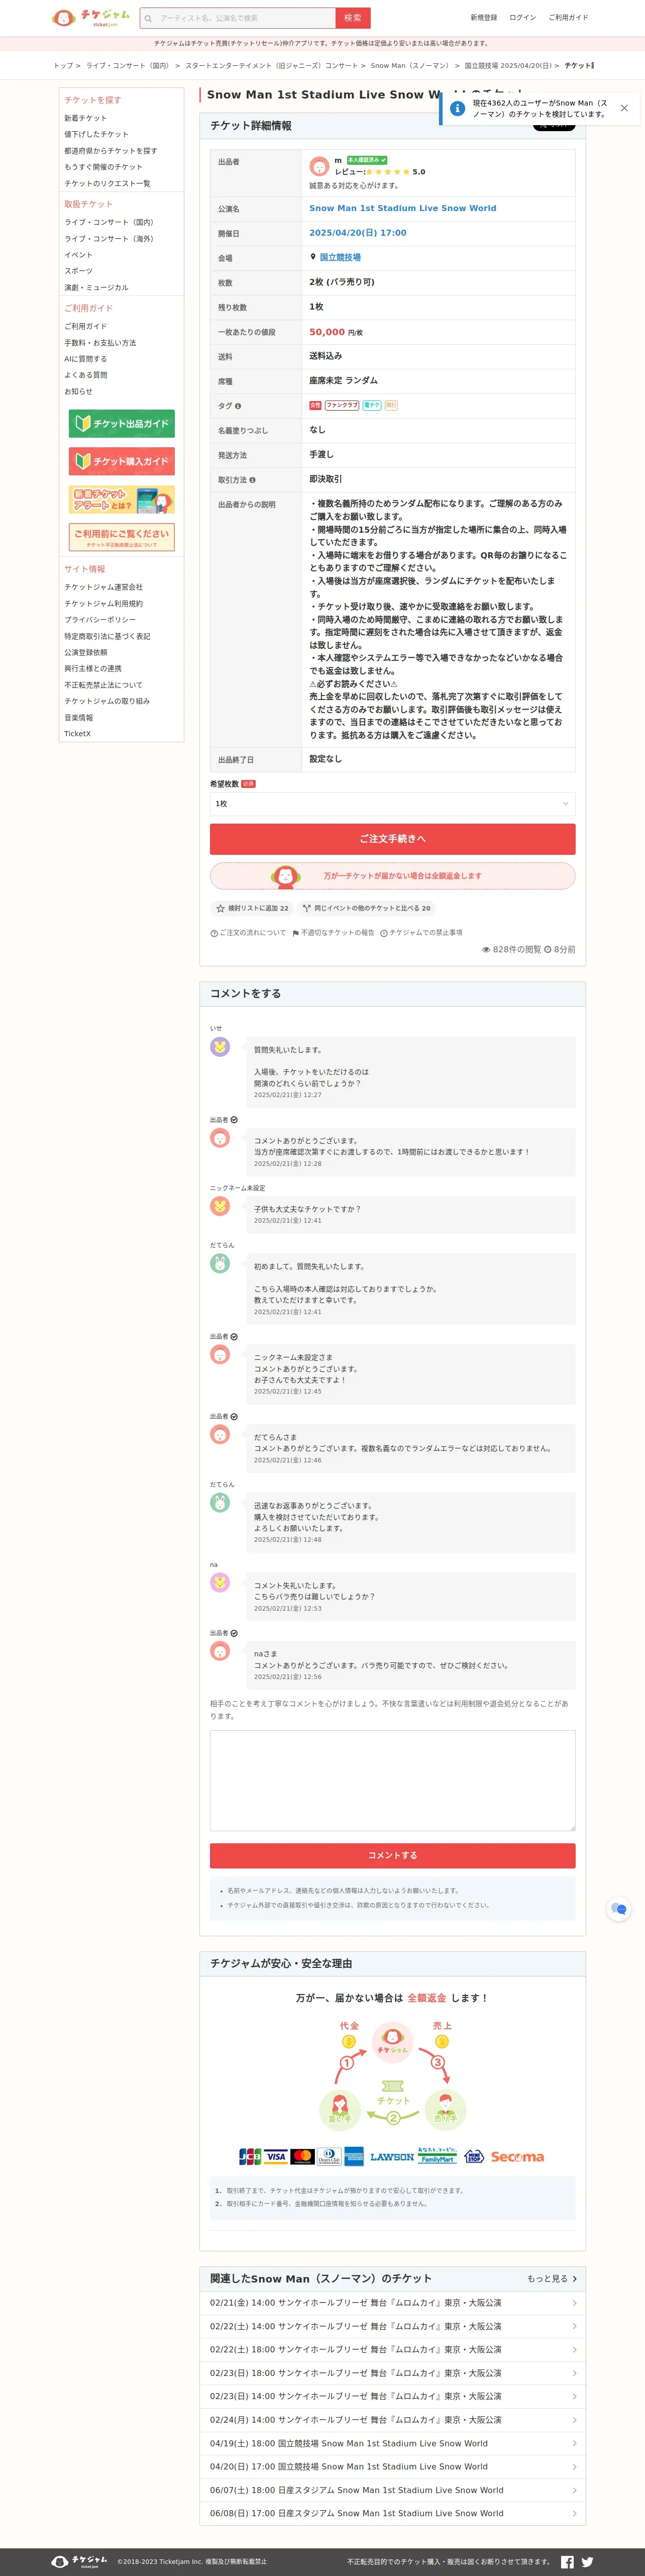Select 手数料・お支払い方法 in sidebar
The image size is (645, 2576).
100,343
